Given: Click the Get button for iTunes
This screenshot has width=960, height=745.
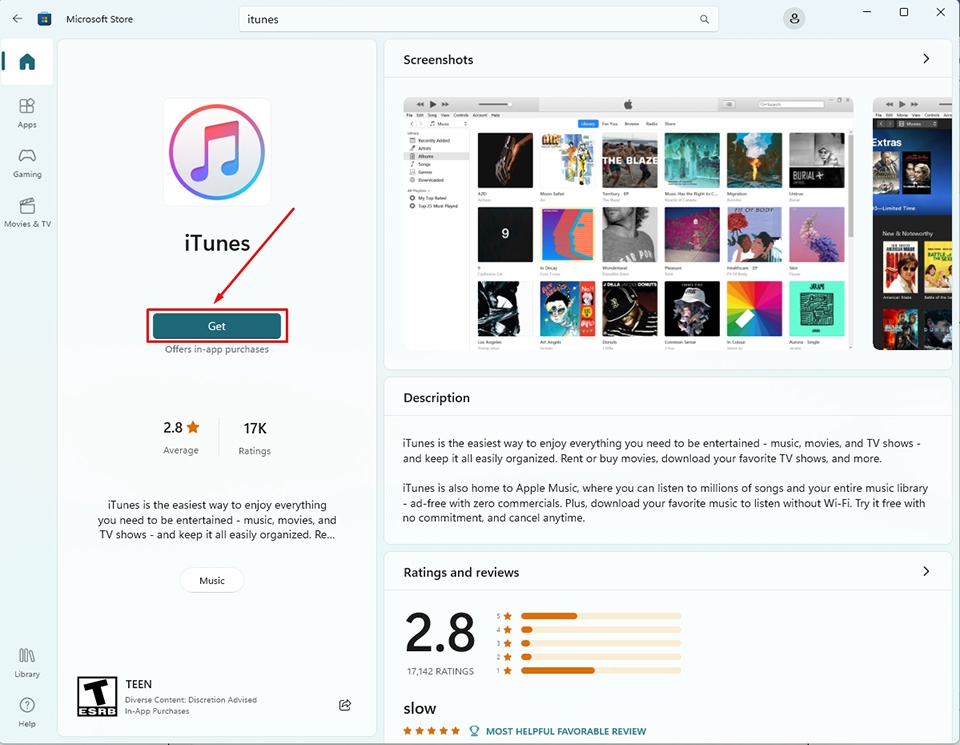Looking at the screenshot, I should pyautogui.click(x=217, y=326).
